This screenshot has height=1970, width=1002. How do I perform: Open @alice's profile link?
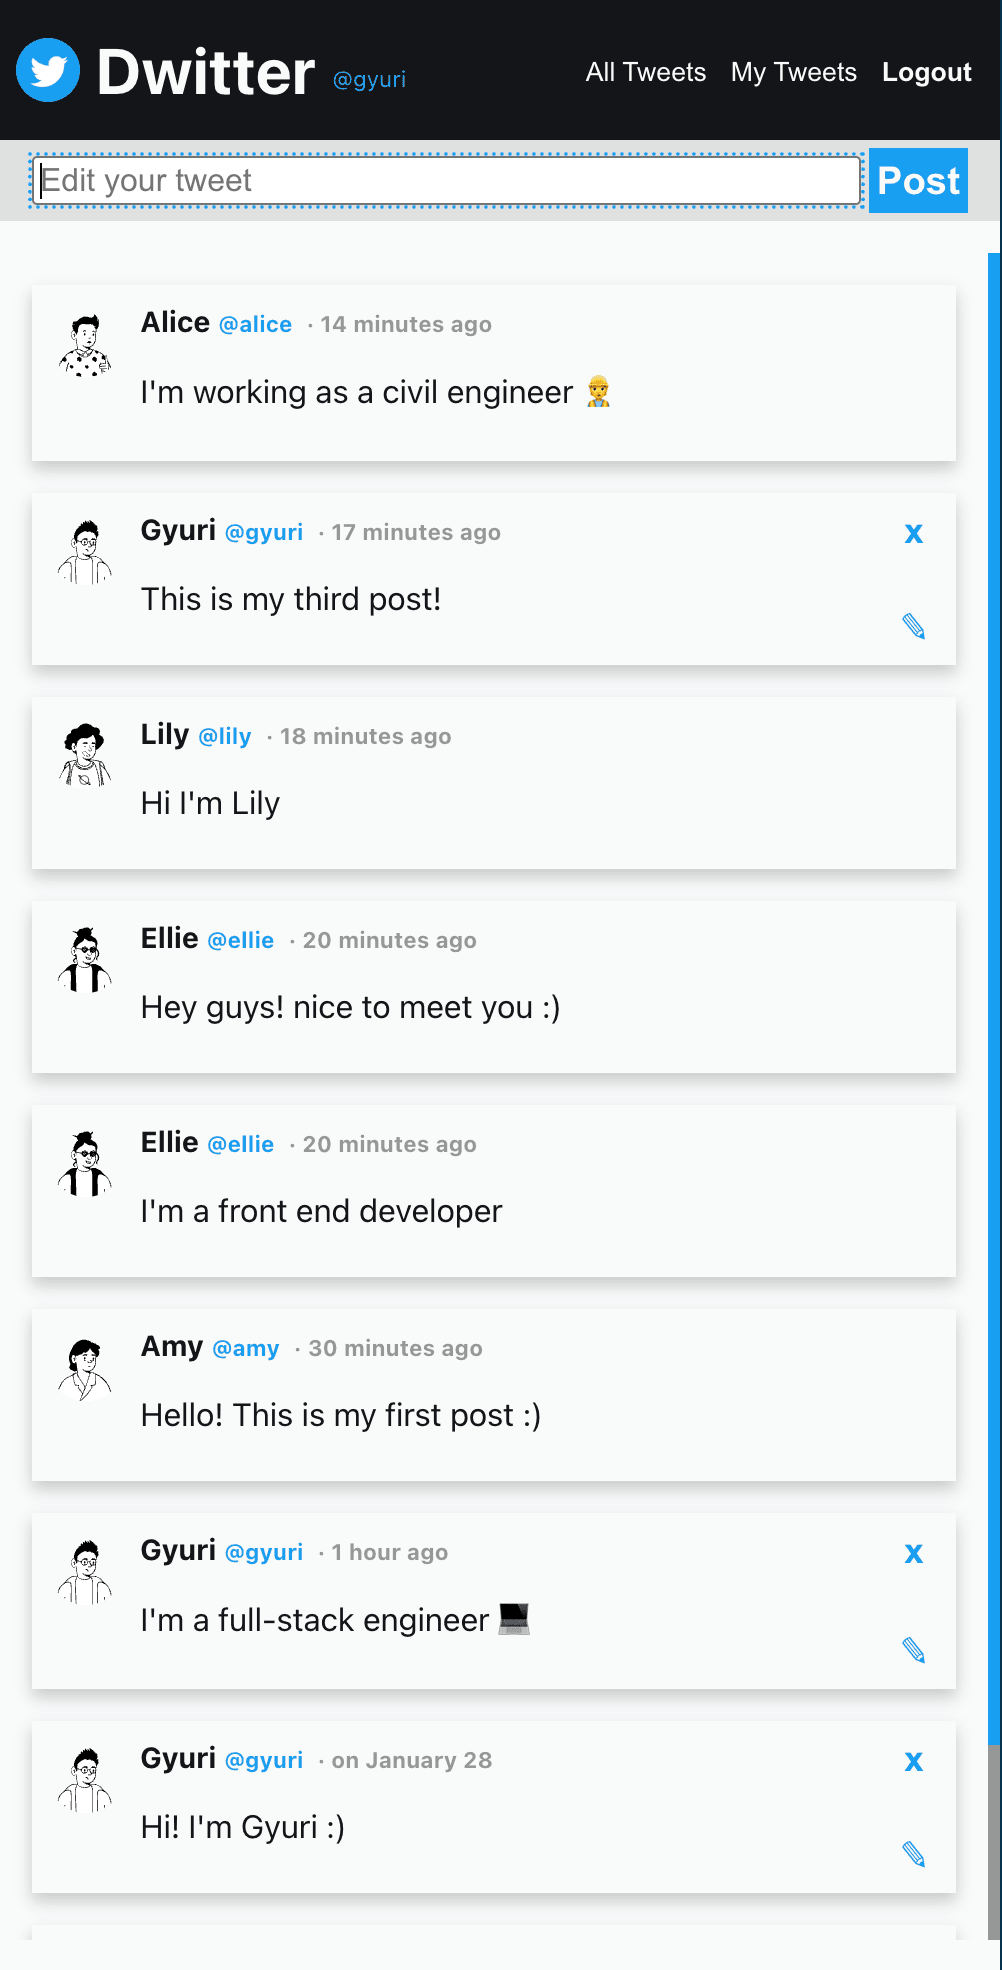pos(255,324)
